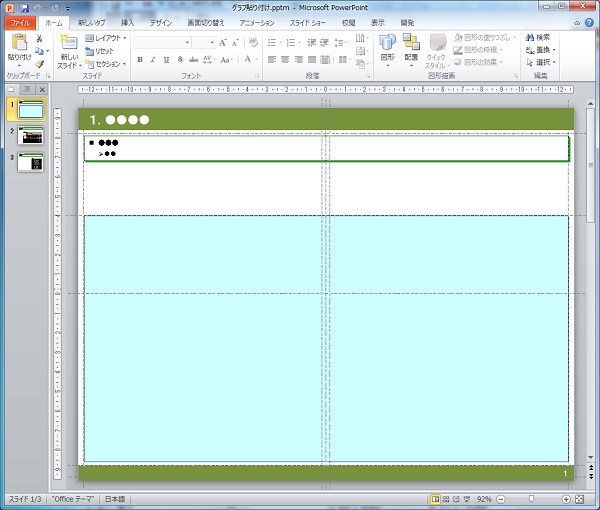600x510 pixels.
Task: Decrease font size with small A
Action: tap(235, 42)
